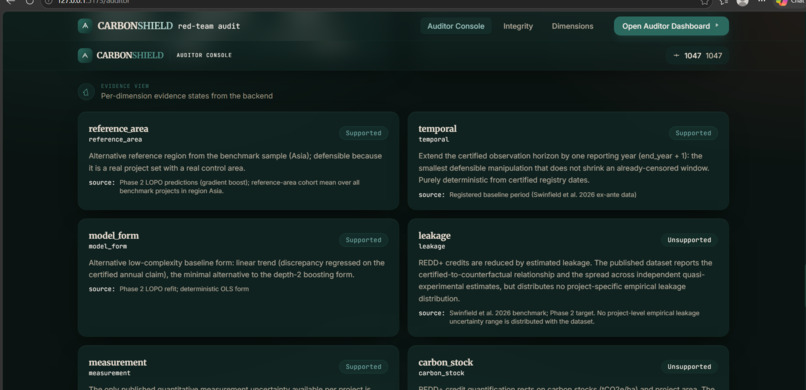Viewport: 806px width, 390px height.
Task: Click the CarbonShield logo icon beside Auditor Console label
Action: point(85,55)
